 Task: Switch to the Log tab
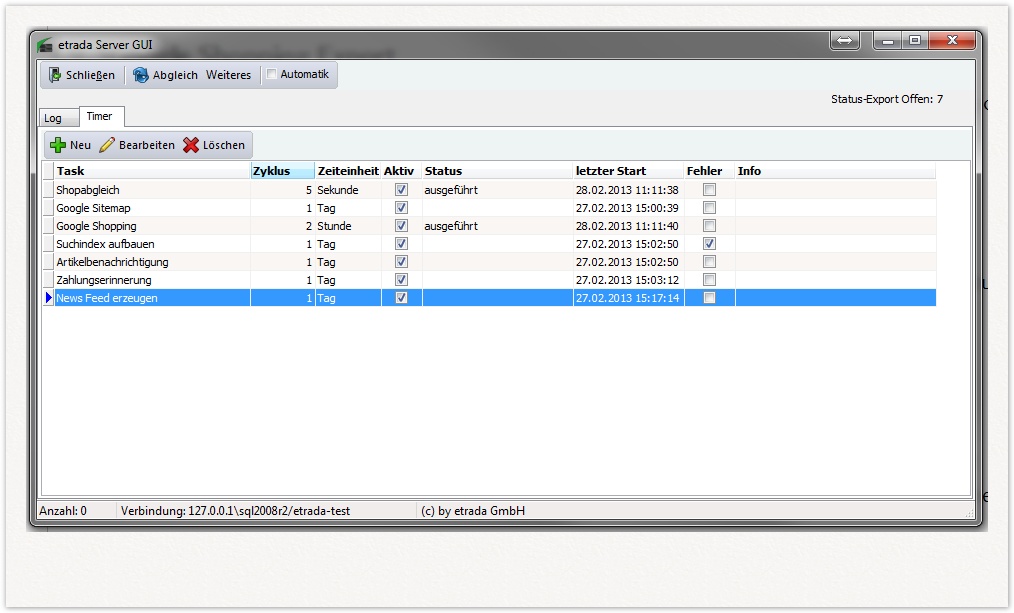click(x=55, y=117)
